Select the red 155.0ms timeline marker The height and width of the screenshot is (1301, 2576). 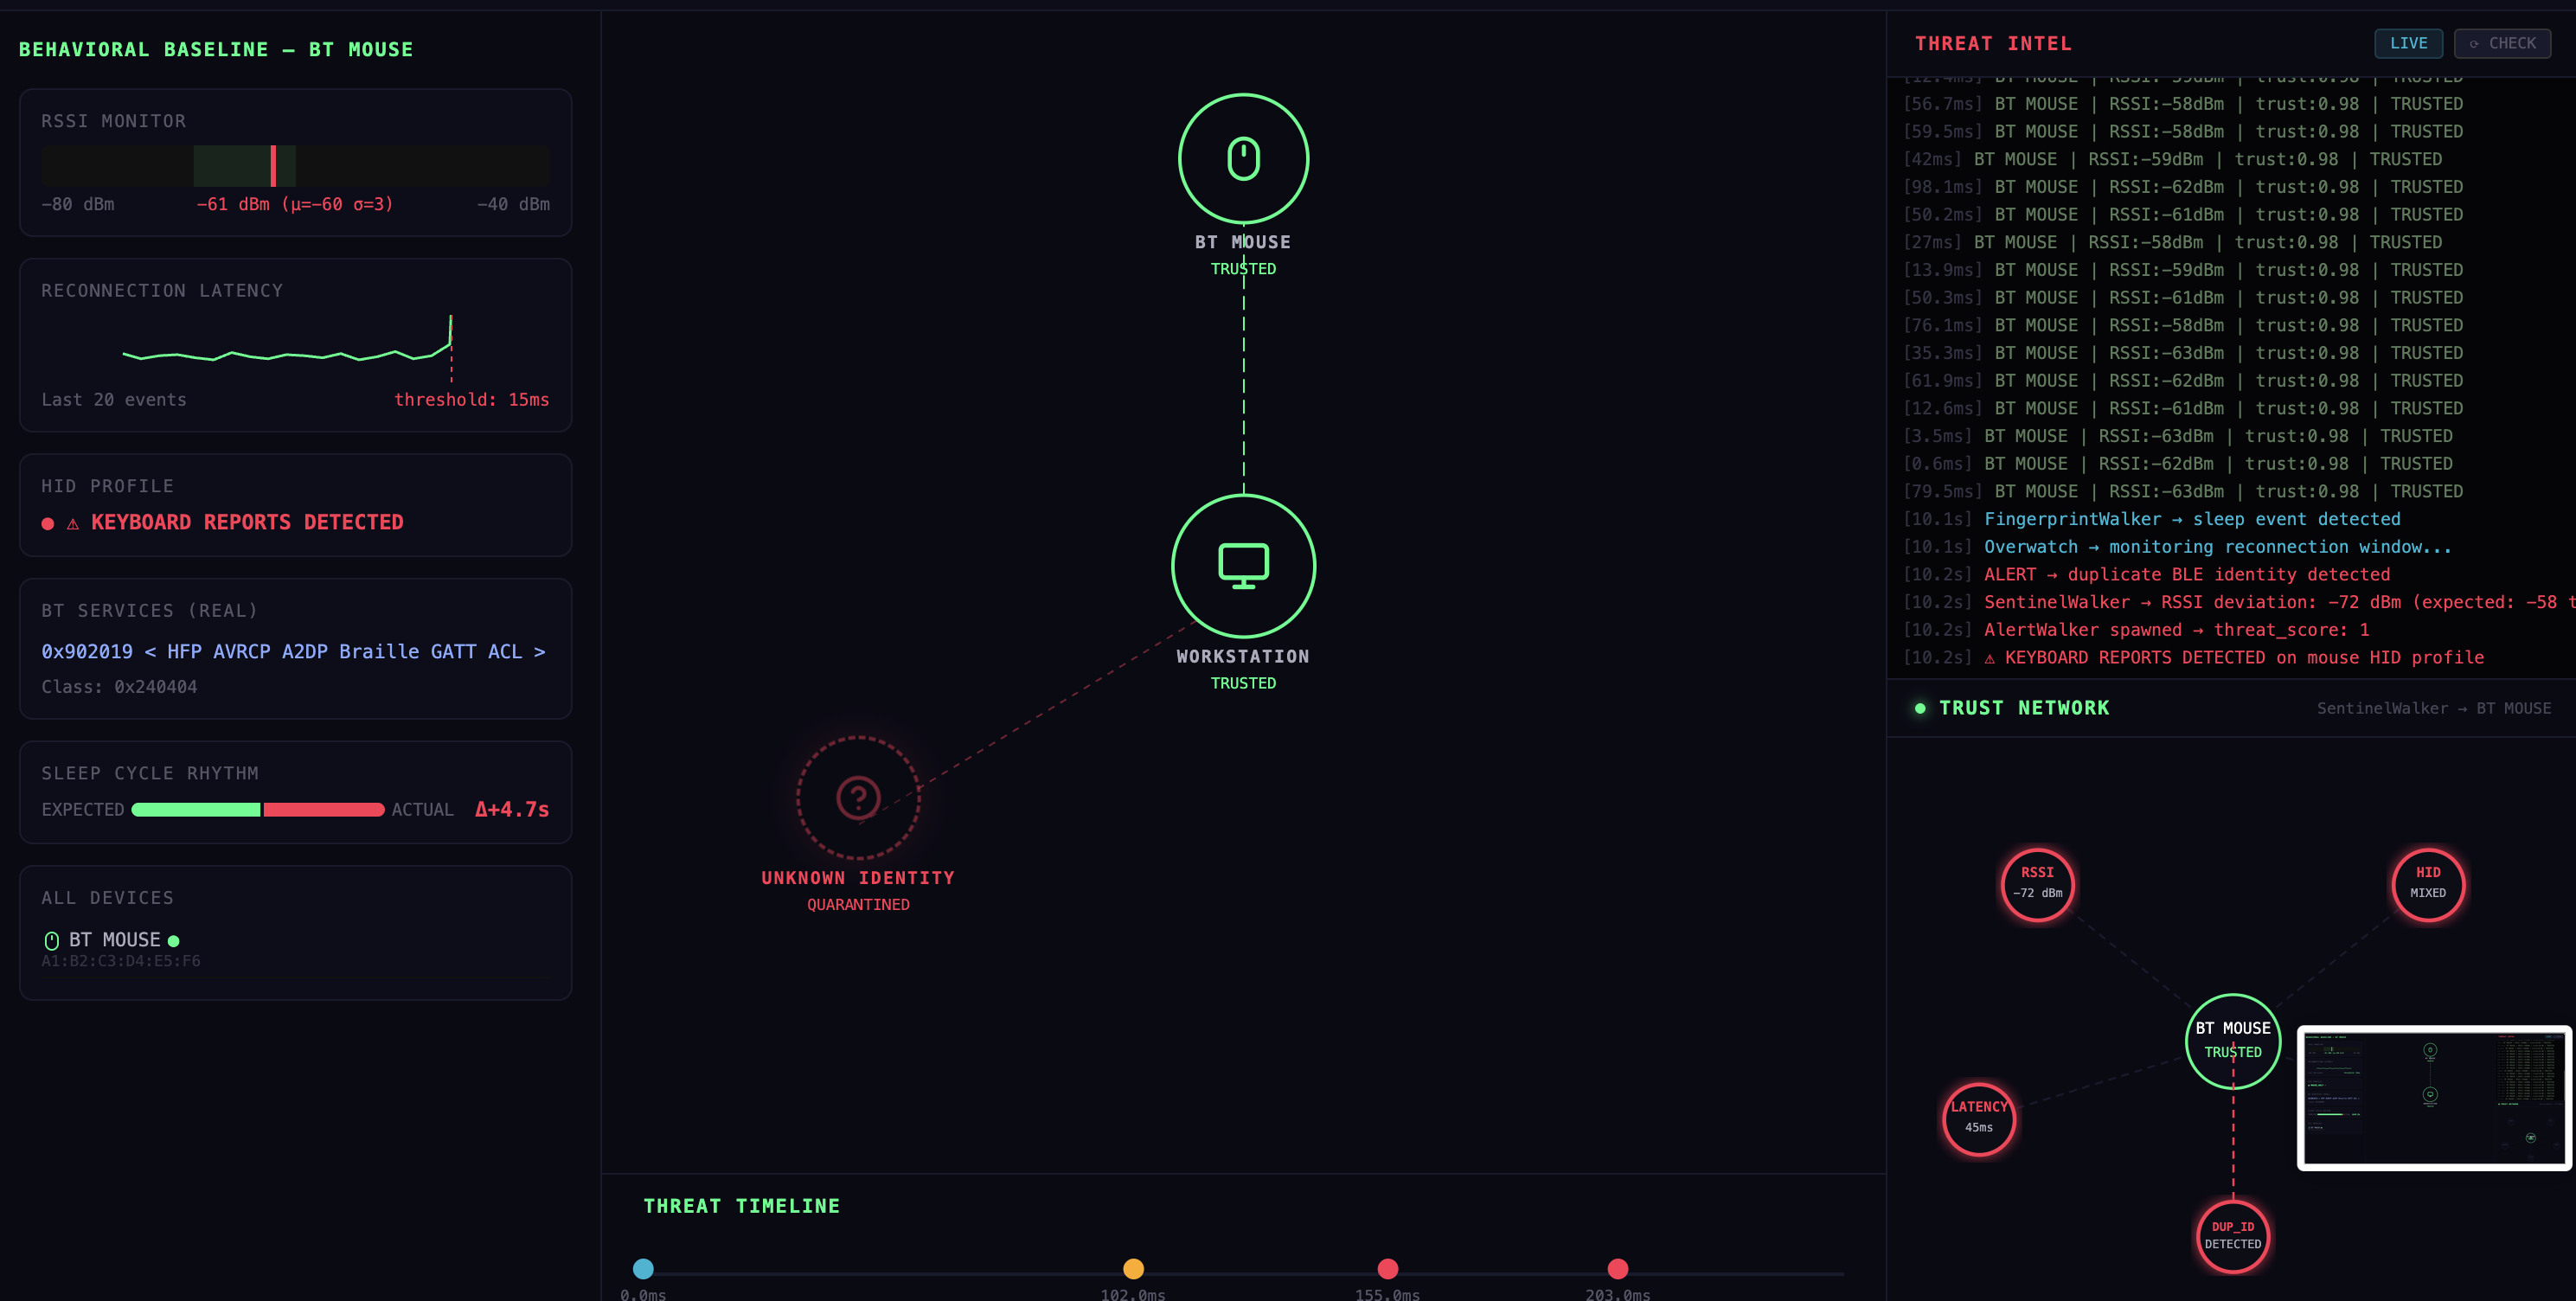(x=1387, y=1269)
